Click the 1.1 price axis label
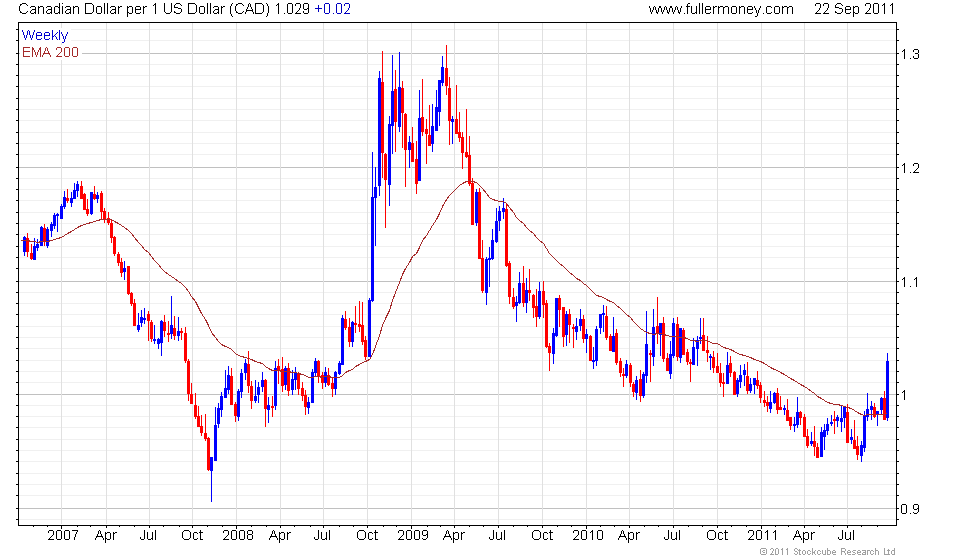 (910, 282)
